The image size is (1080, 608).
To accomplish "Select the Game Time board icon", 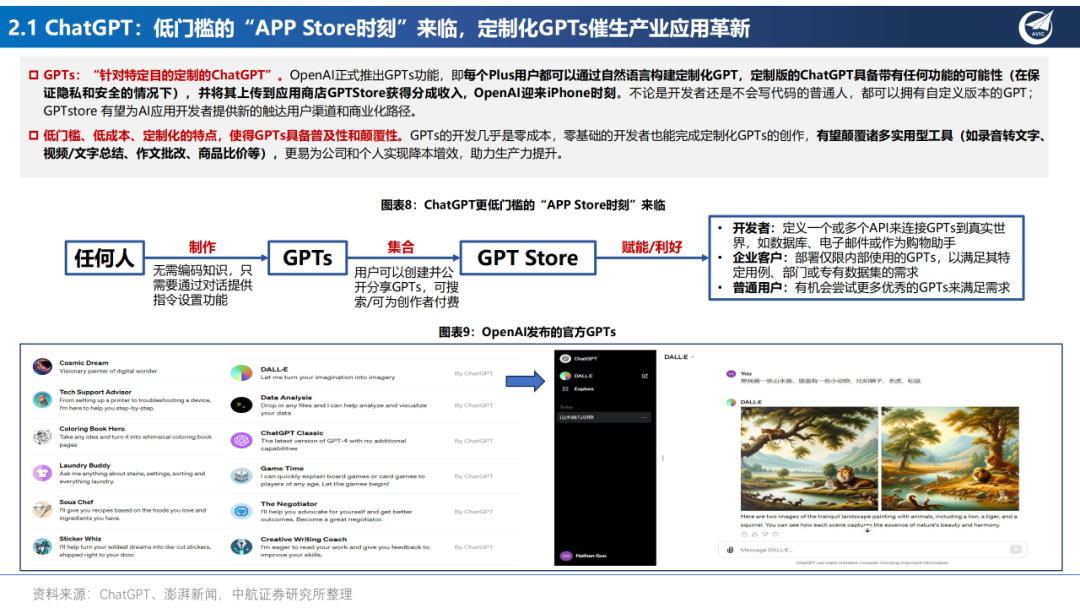I will pos(241,476).
